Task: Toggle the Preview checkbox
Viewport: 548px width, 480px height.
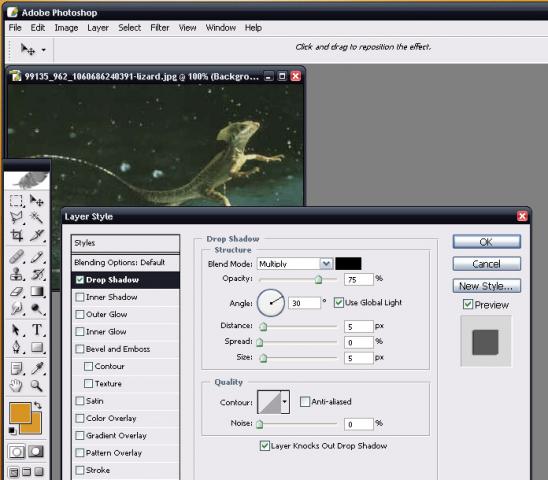Action: pos(468,305)
